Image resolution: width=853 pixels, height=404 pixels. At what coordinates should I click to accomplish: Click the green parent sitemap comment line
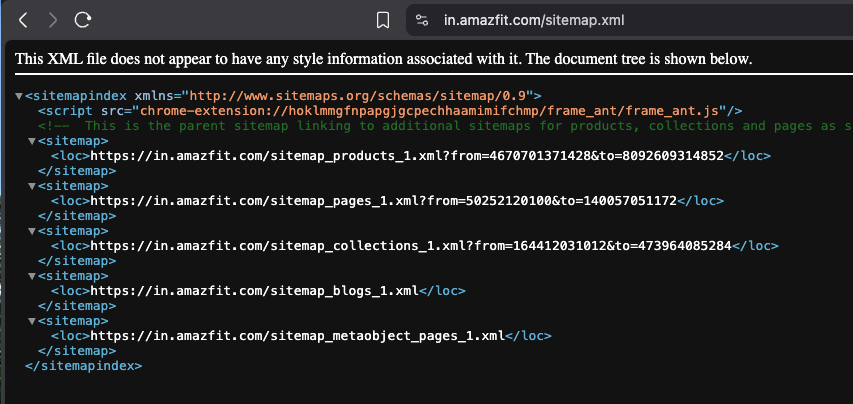[445, 126]
